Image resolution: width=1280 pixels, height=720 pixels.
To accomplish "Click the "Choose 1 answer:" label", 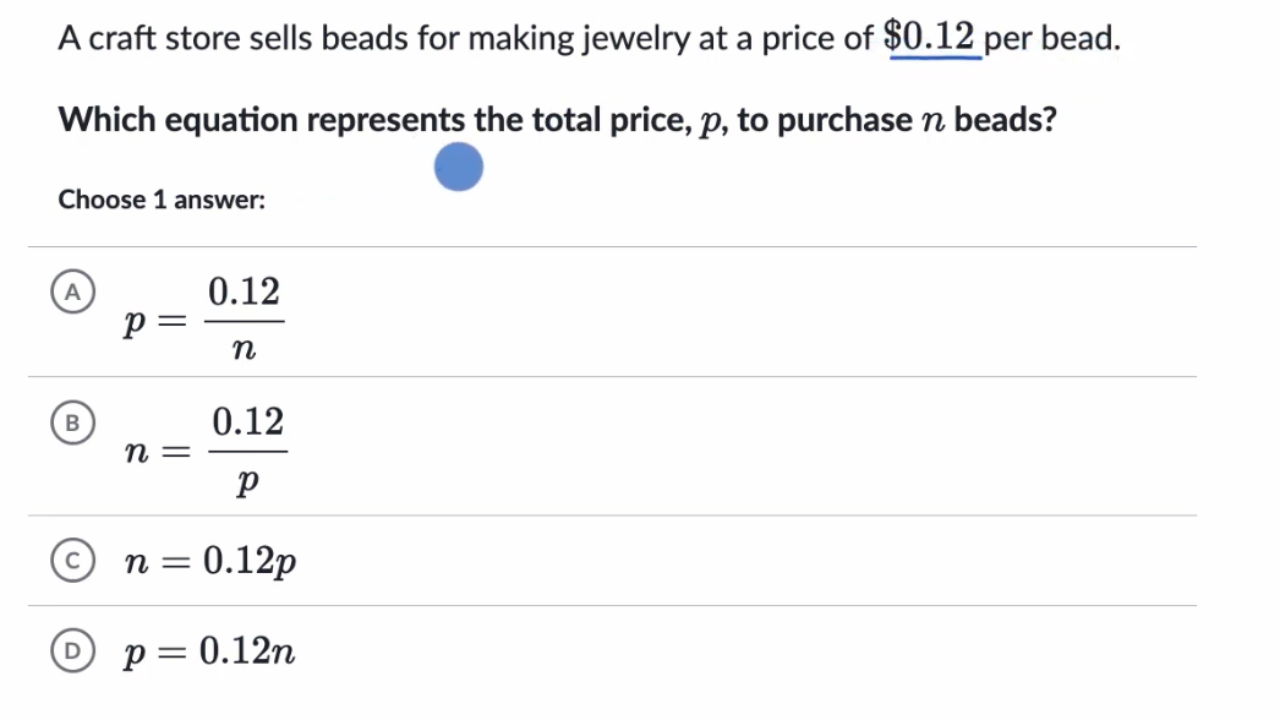I will 162,200.
